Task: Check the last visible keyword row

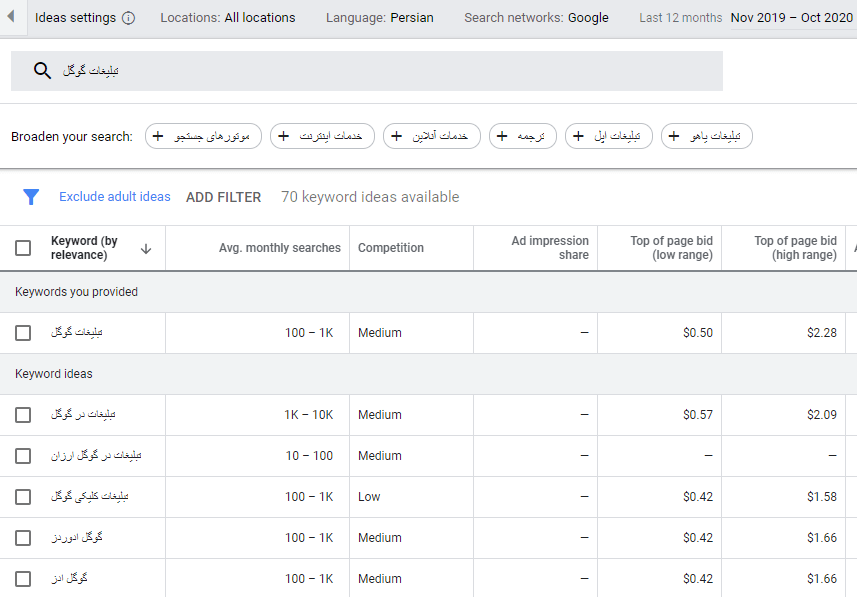Action: pyautogui.click(x=23, y=579)
